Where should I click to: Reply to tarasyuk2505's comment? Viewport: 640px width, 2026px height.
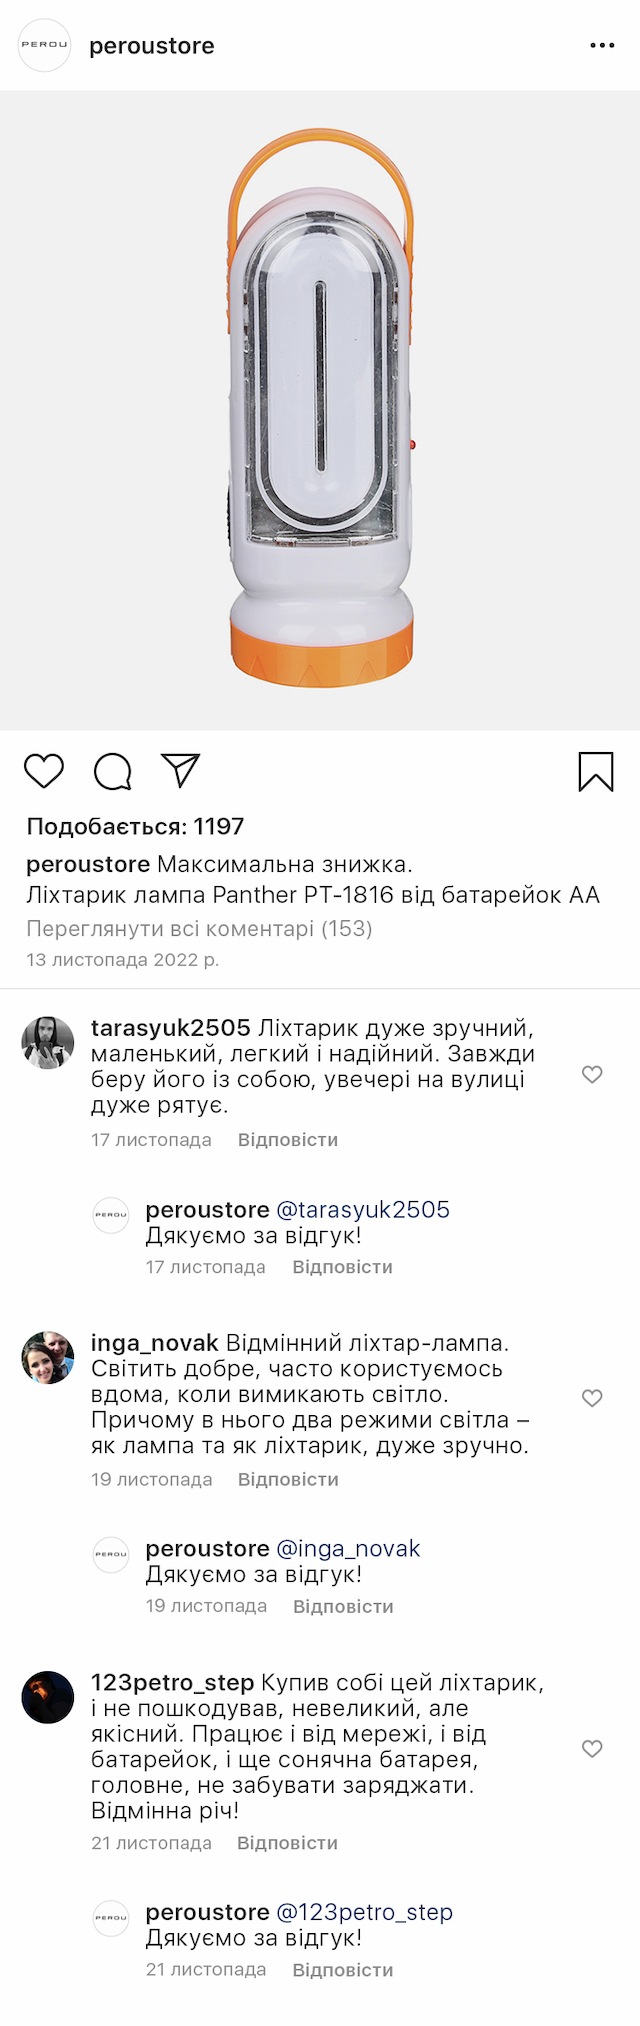coord(288,1140)
